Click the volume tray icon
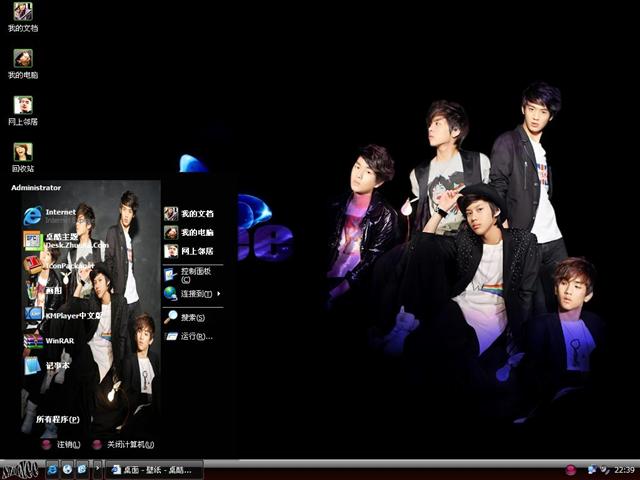Viewport: 640px width, 480px height. coord(604,470)
